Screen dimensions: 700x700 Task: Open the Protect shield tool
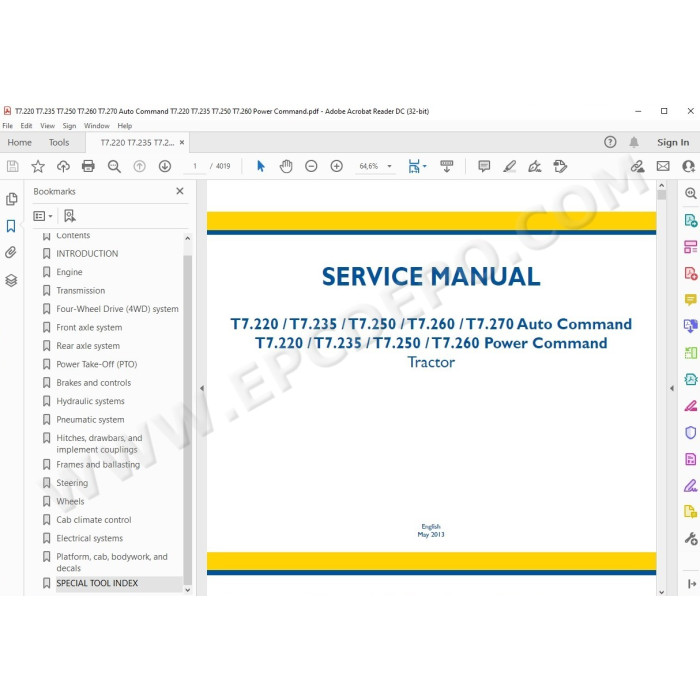(691, 433)
